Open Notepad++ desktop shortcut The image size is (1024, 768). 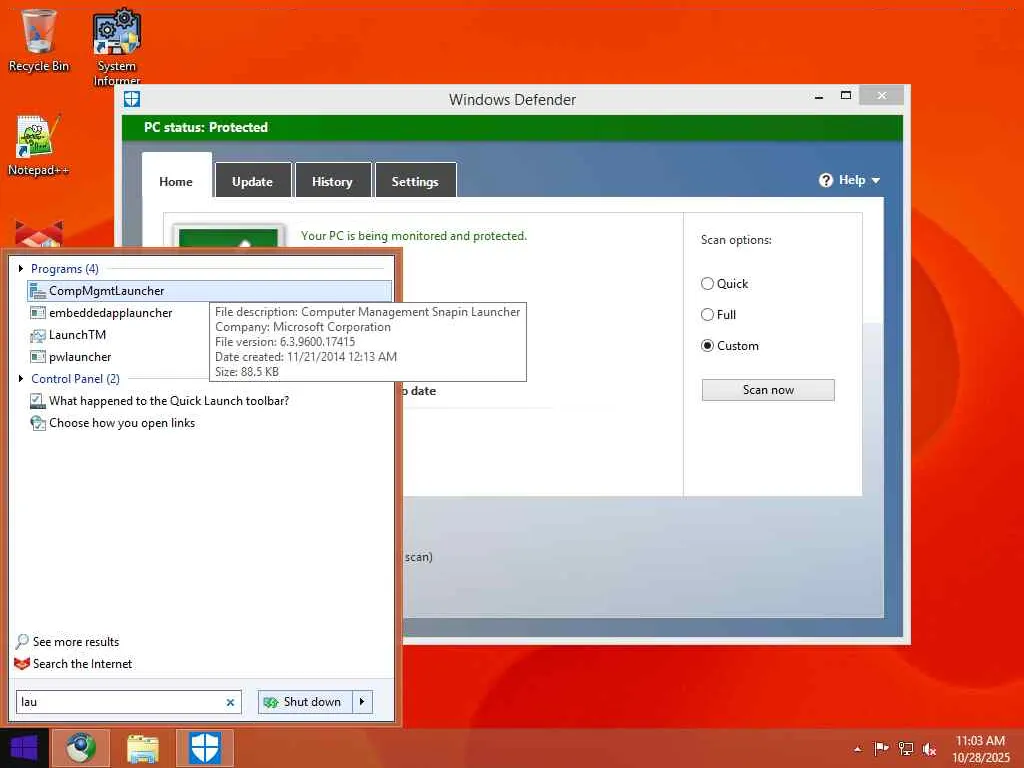point(39,145)
